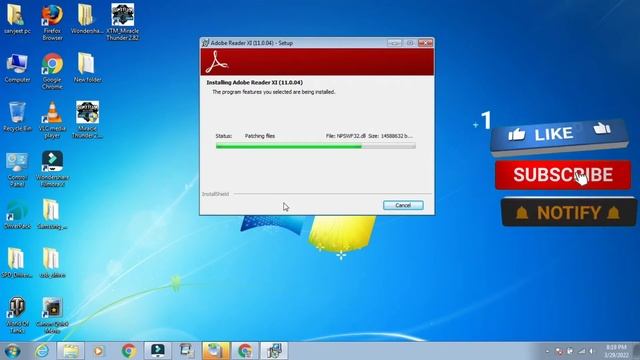
Task: Select the DriverPack desktop shortcut
Action: pyautogui.click(x=17, y=214)
